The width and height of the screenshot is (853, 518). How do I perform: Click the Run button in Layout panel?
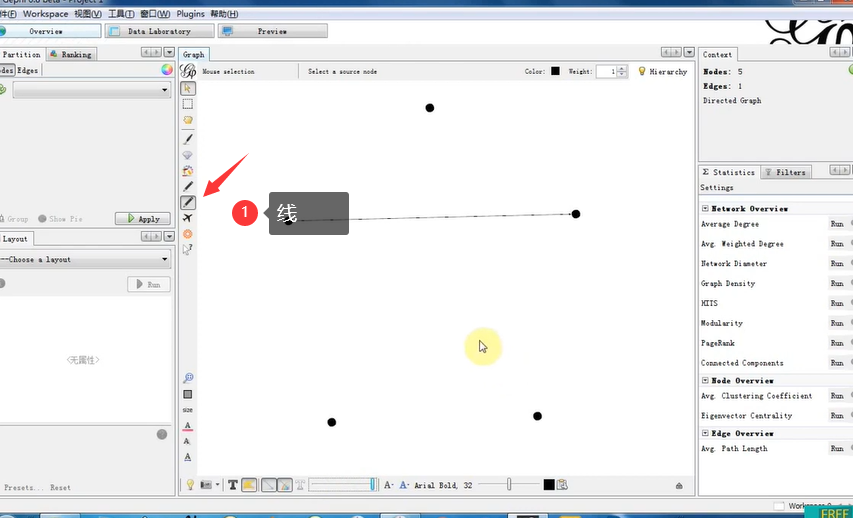point(149,284)
